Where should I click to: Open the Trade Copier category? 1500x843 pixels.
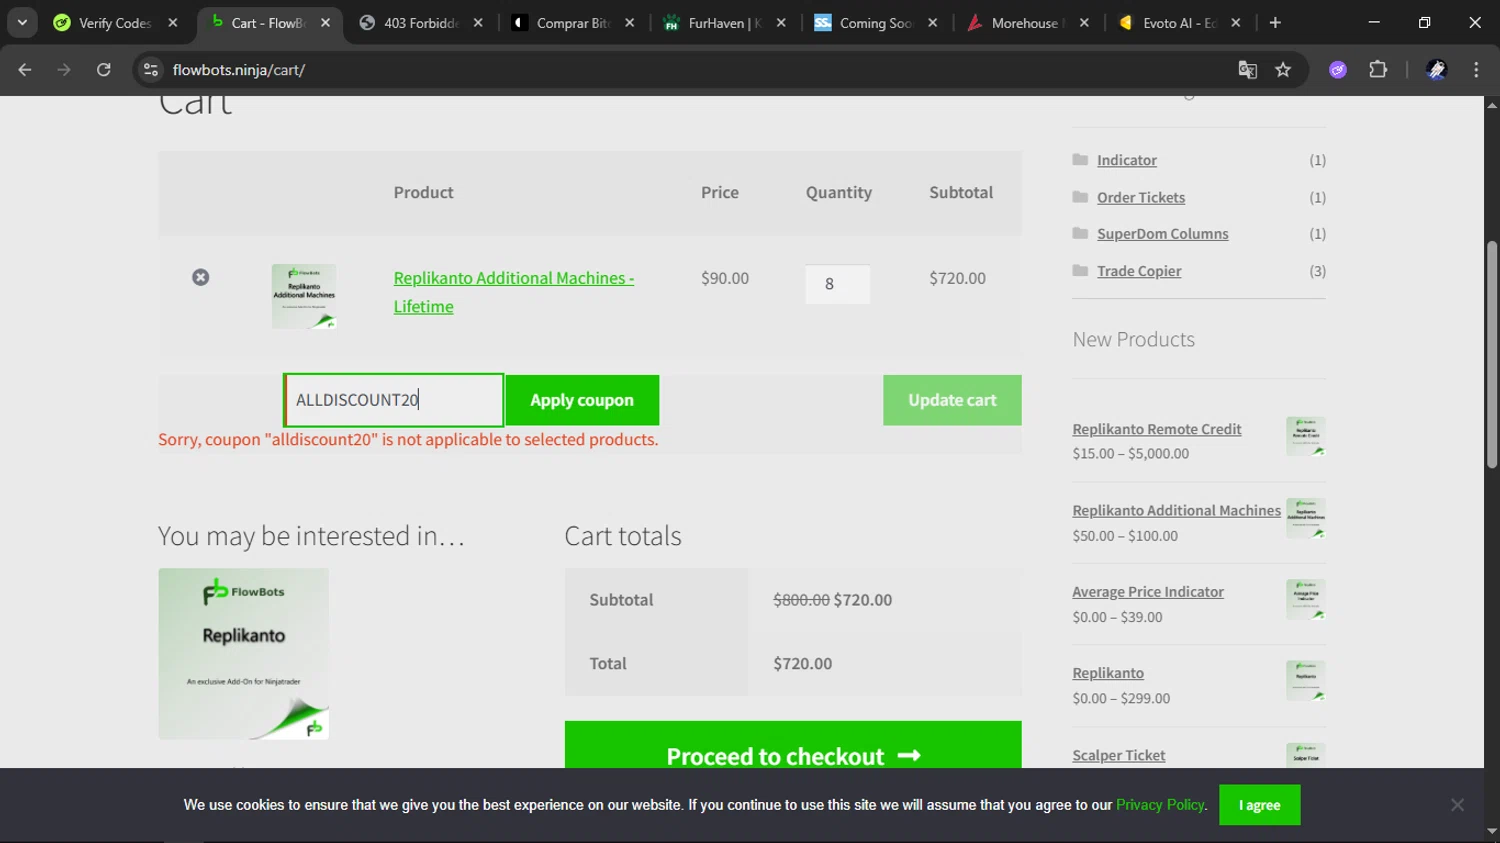point(1139,271)
